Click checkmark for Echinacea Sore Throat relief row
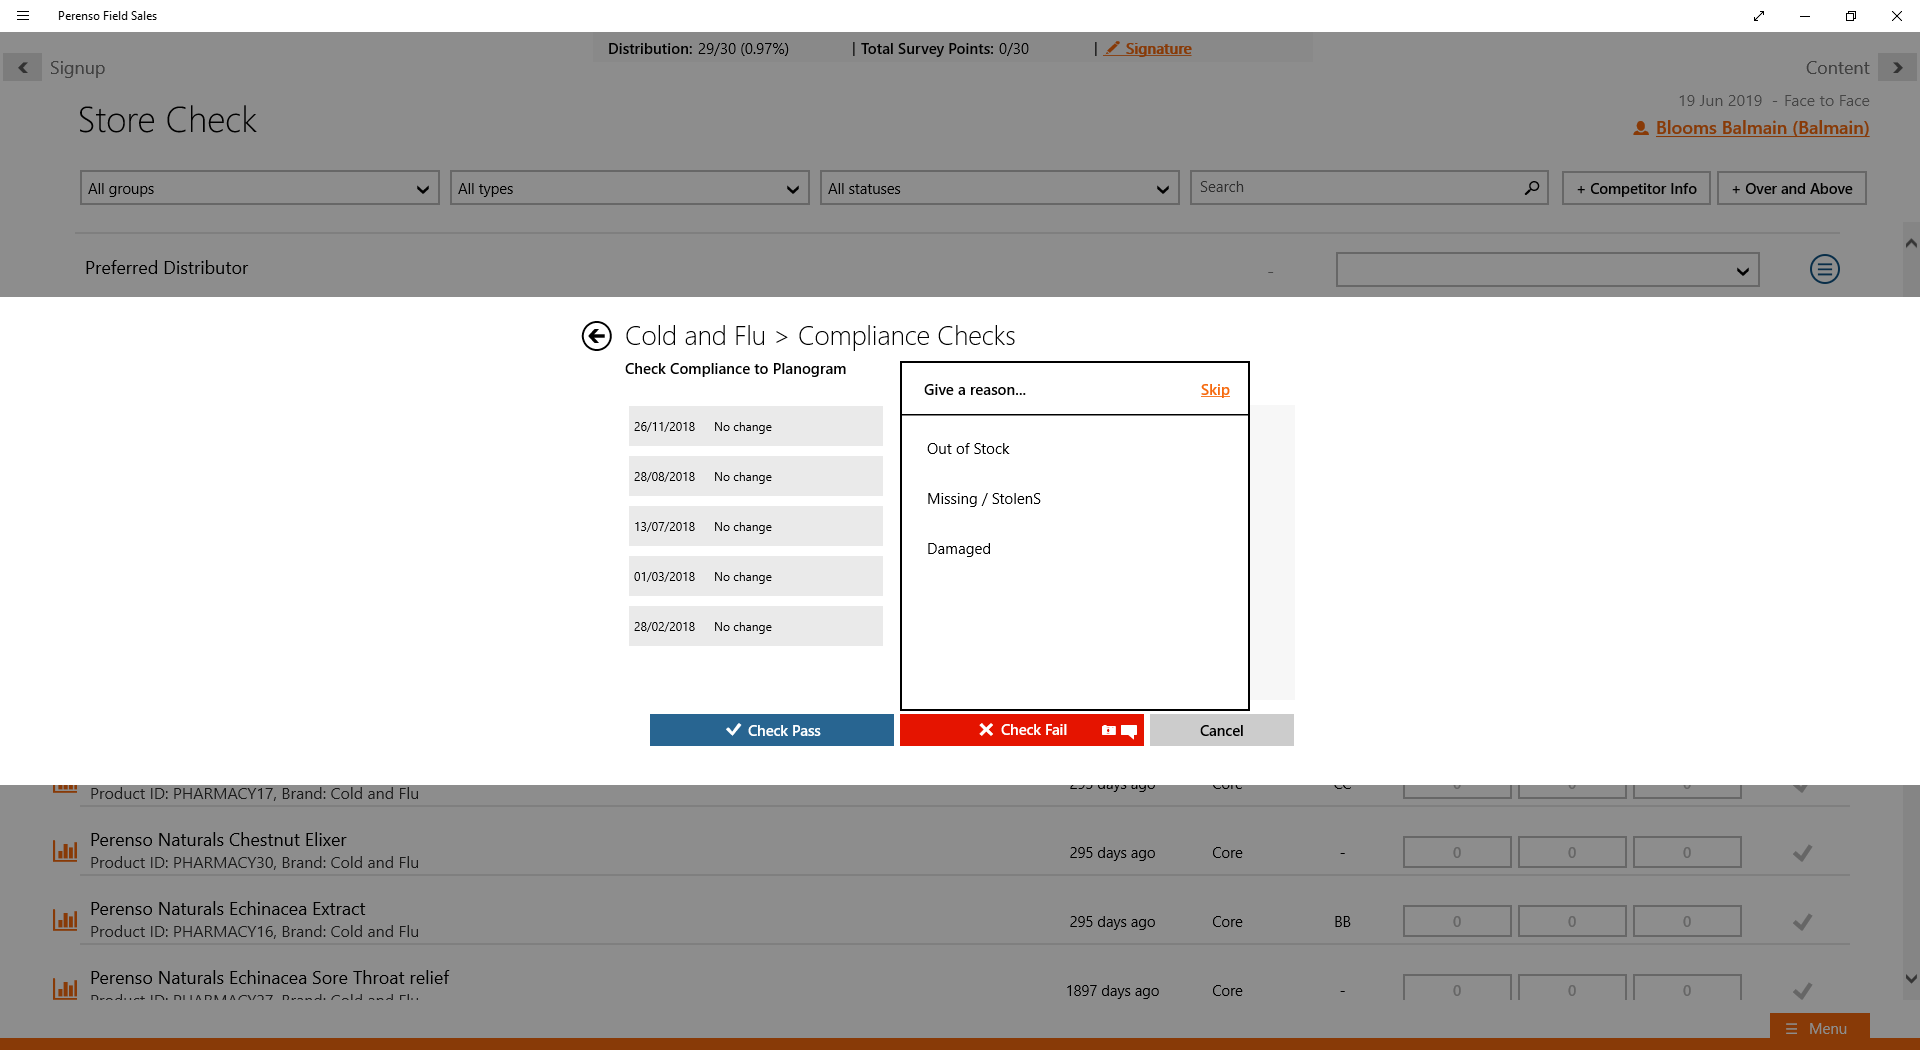Viewport: 1920px width, 1050px height. 1802,991
